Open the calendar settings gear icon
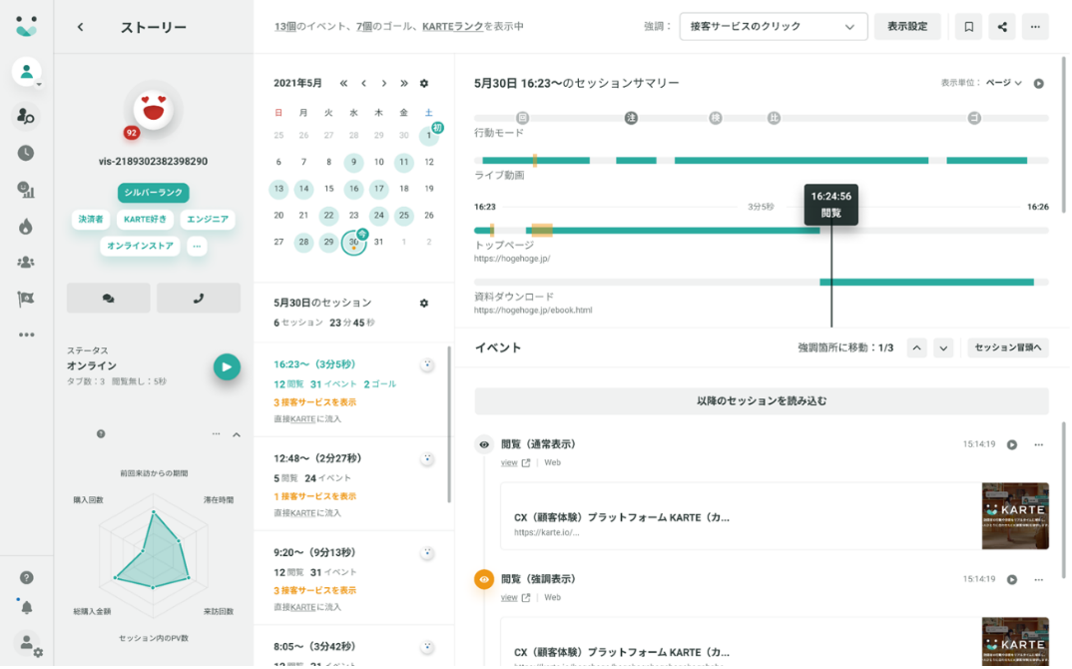The image size is (1072, 669). click(424, 83)
